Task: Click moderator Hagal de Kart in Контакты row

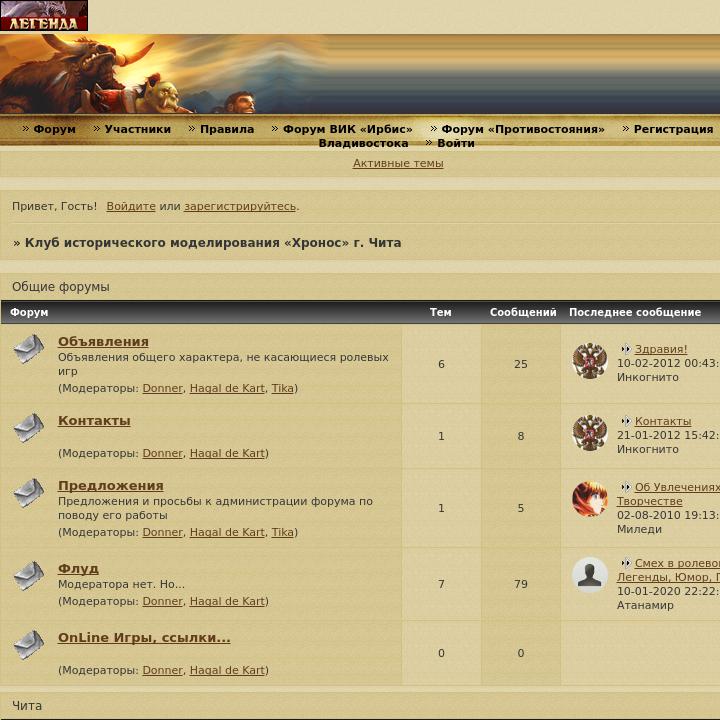Action: point(227,453)
